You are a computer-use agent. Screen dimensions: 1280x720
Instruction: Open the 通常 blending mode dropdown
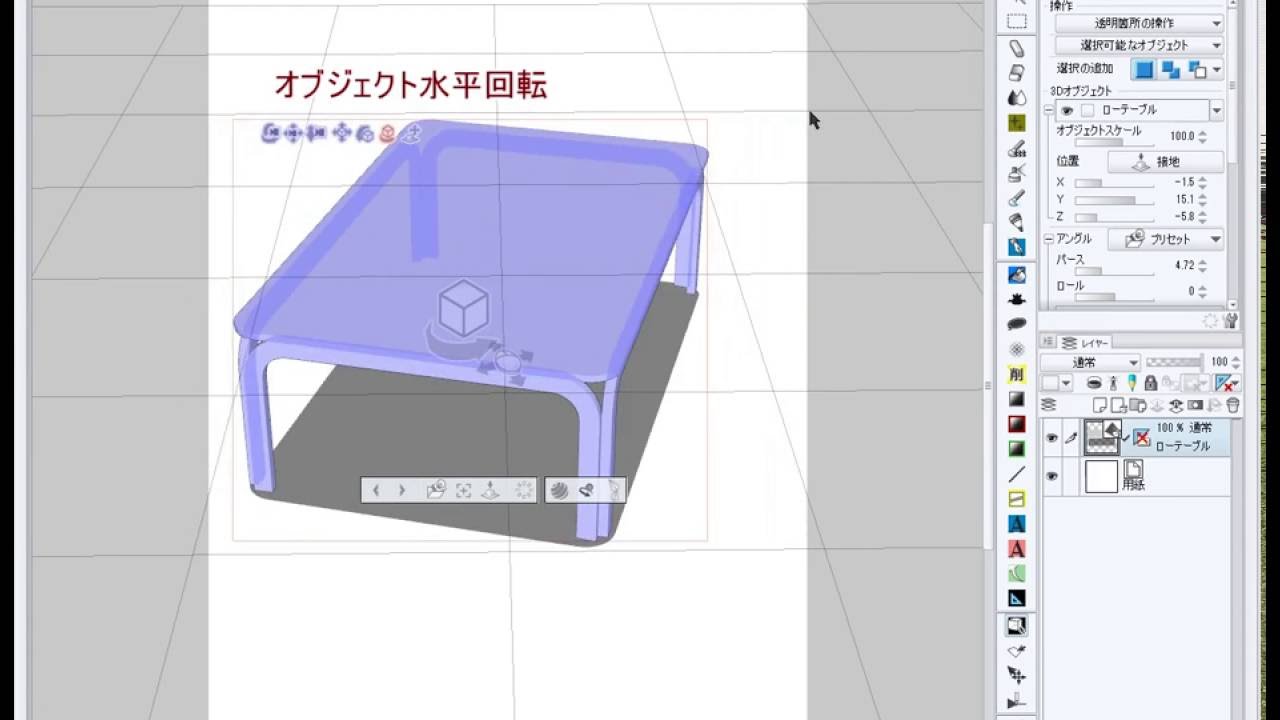pos(1090,362)
